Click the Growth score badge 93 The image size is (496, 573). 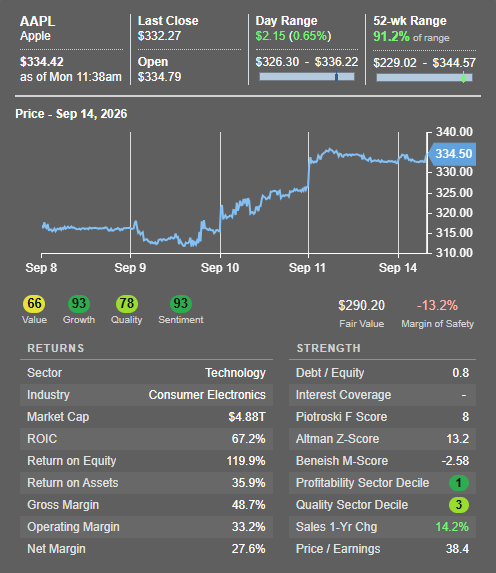coord(79,304)
